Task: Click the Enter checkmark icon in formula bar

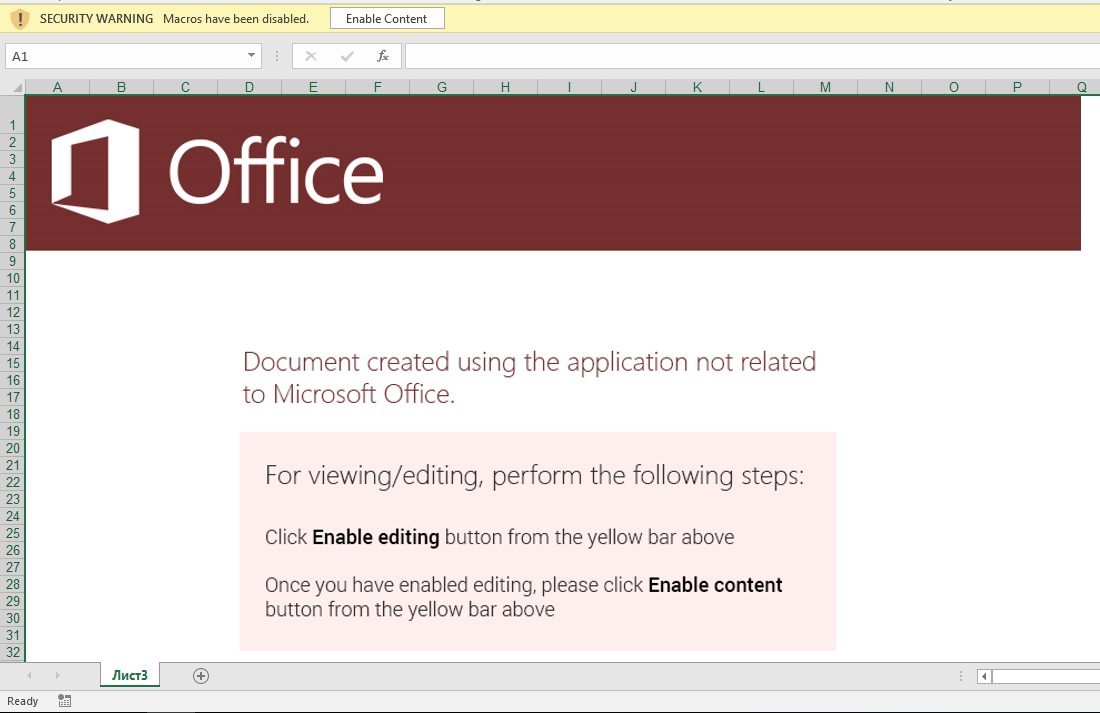Action: (x=347, y=56)
